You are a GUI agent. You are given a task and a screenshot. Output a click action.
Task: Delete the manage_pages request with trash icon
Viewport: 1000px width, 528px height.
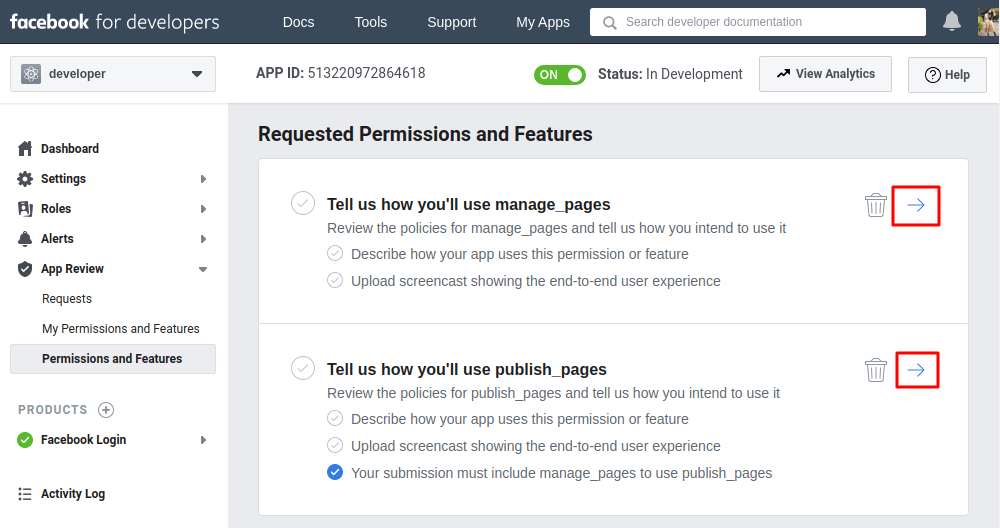pyautogui.click(x=876, y=205)
